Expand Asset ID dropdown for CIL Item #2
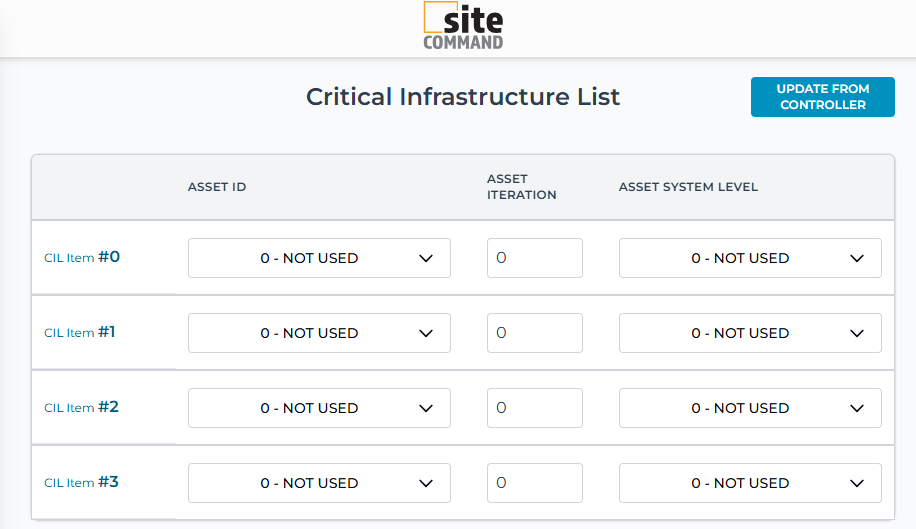This screenshot has height=529, width=916. click(319, 408)
